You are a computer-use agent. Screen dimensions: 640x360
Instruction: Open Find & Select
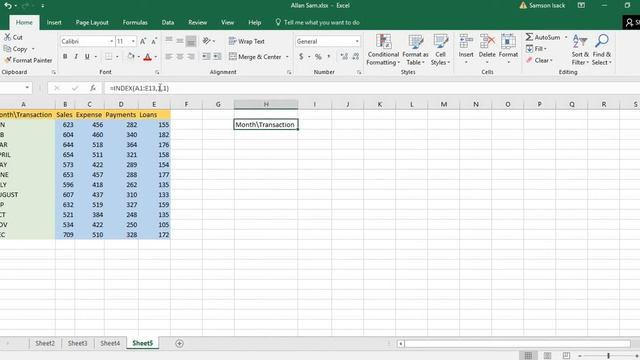click(602, 50)
